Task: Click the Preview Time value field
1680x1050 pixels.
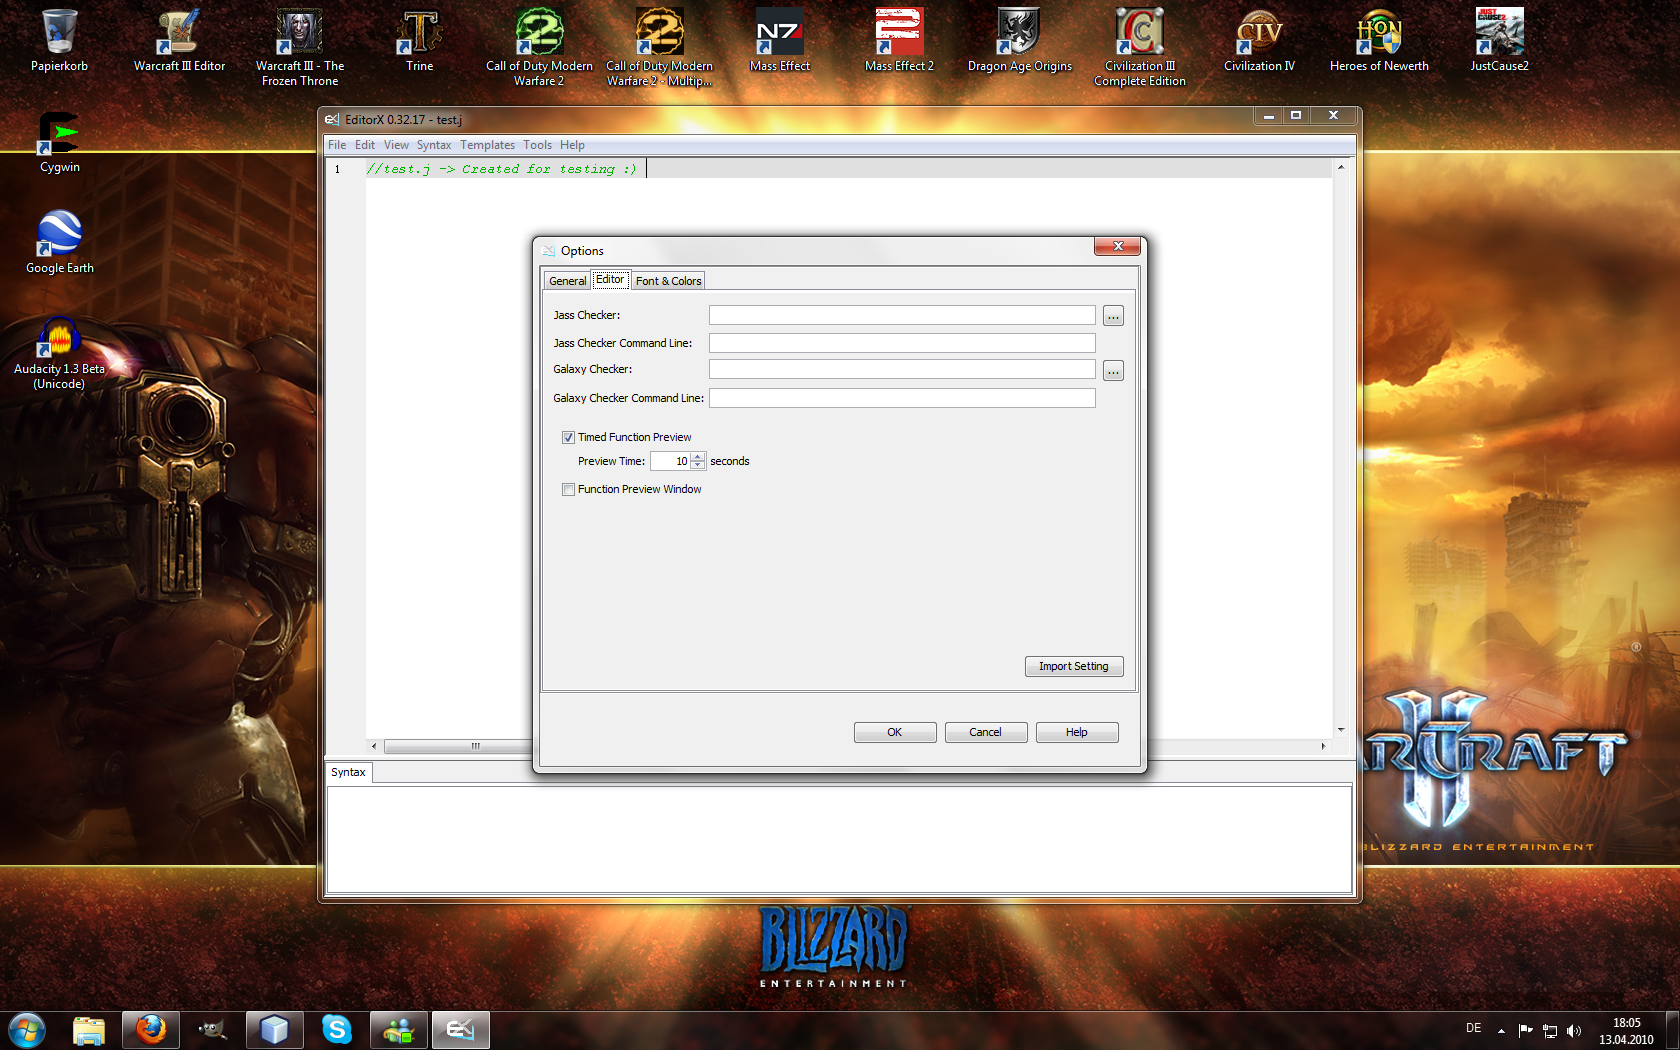Action: (671, 461)
